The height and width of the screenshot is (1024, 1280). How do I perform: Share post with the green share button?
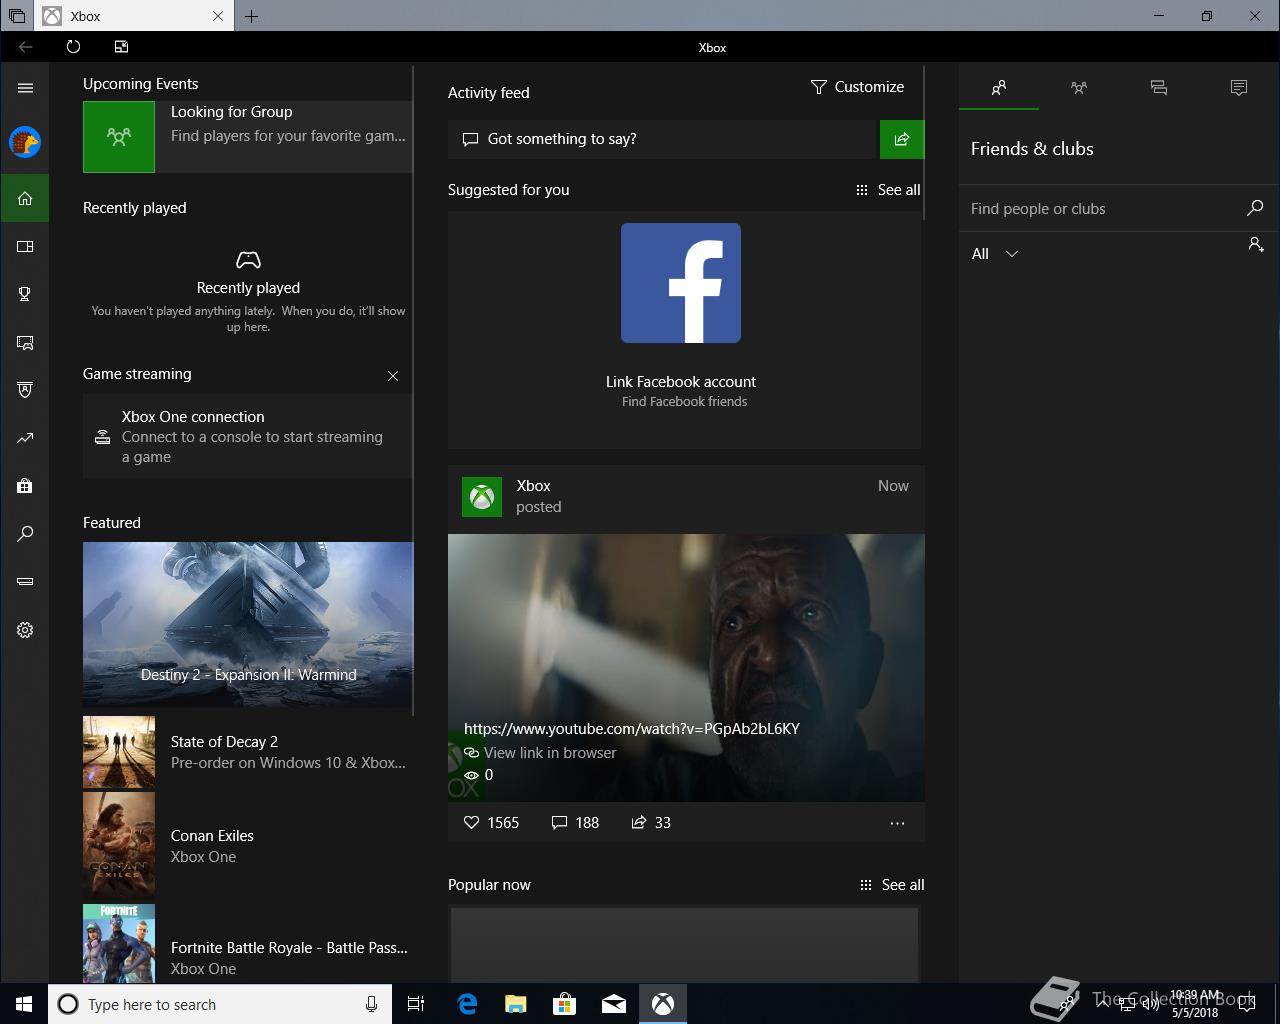tap(901, 139)
